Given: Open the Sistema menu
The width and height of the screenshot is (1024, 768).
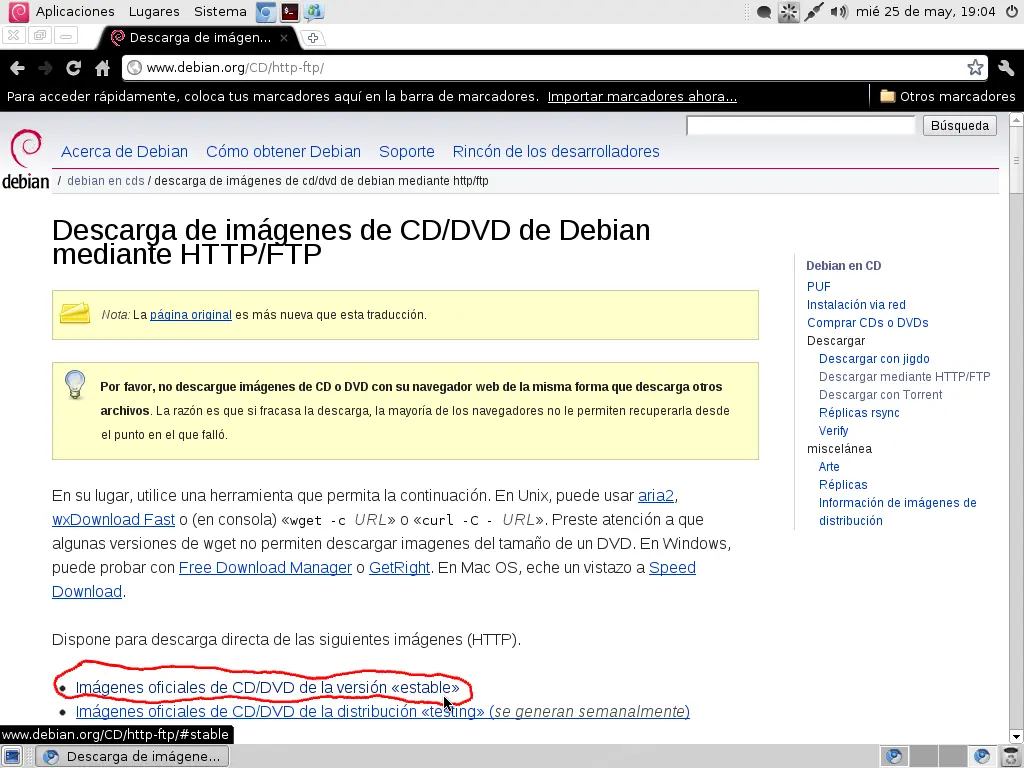Looking at the screenshot, I should coord(220,12).
